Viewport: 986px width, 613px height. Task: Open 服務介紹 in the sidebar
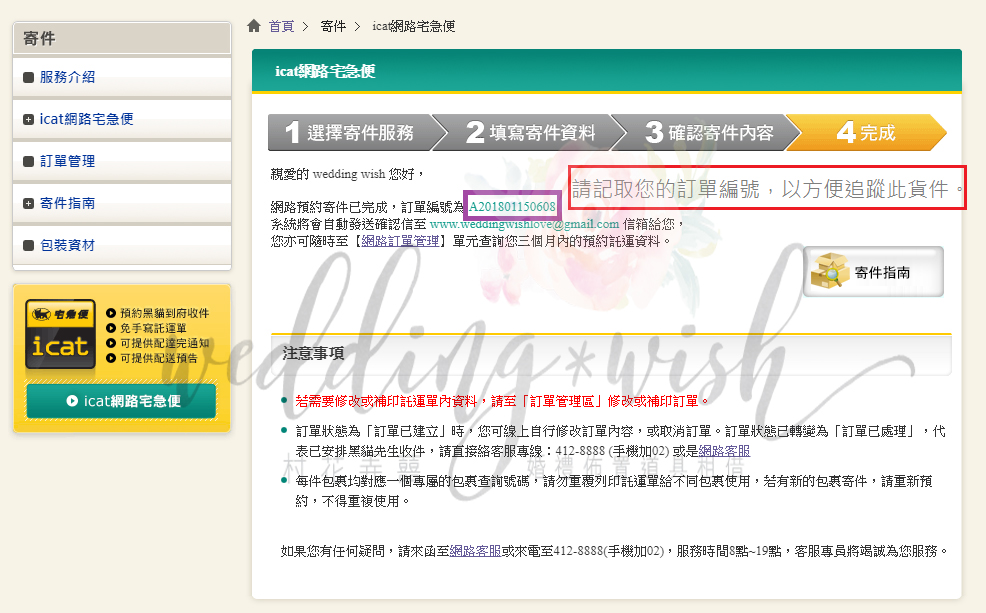68,77
